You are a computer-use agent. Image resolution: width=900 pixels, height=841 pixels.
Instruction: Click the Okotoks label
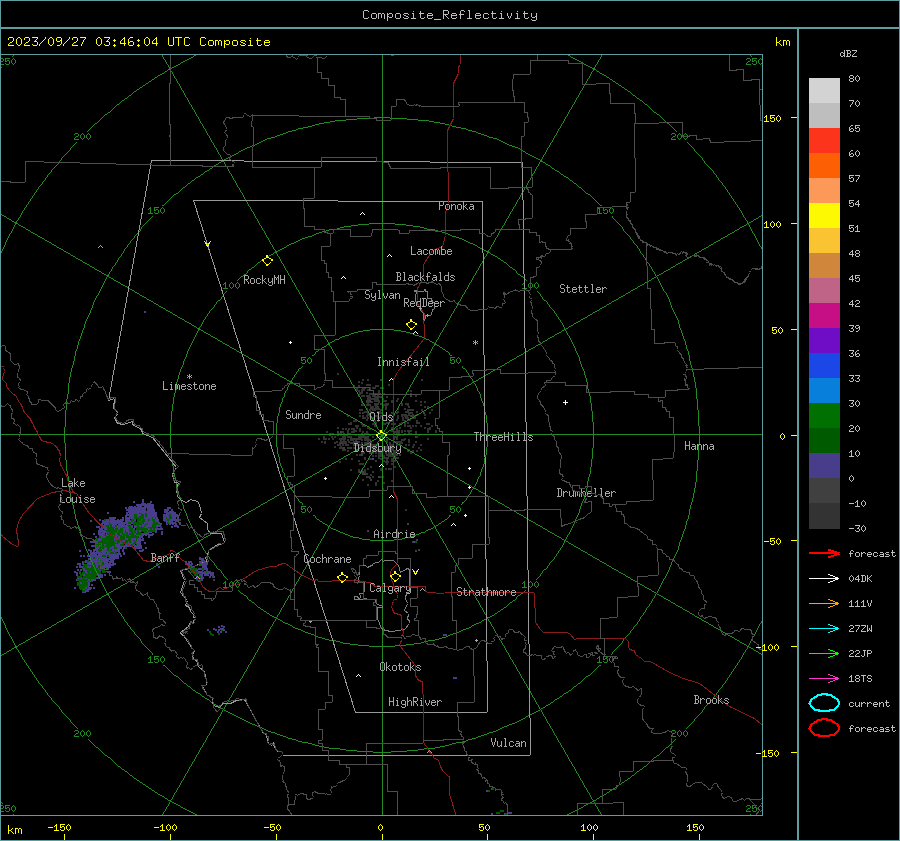coord(400,667)
